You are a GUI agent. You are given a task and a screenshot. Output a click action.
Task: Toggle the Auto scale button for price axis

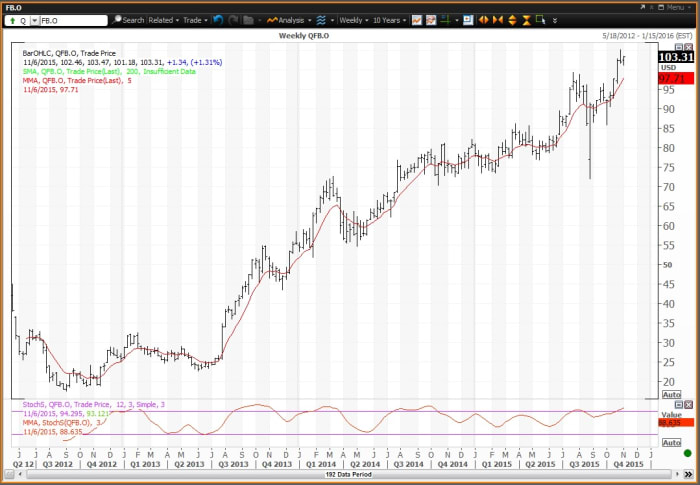pos(671,395)
